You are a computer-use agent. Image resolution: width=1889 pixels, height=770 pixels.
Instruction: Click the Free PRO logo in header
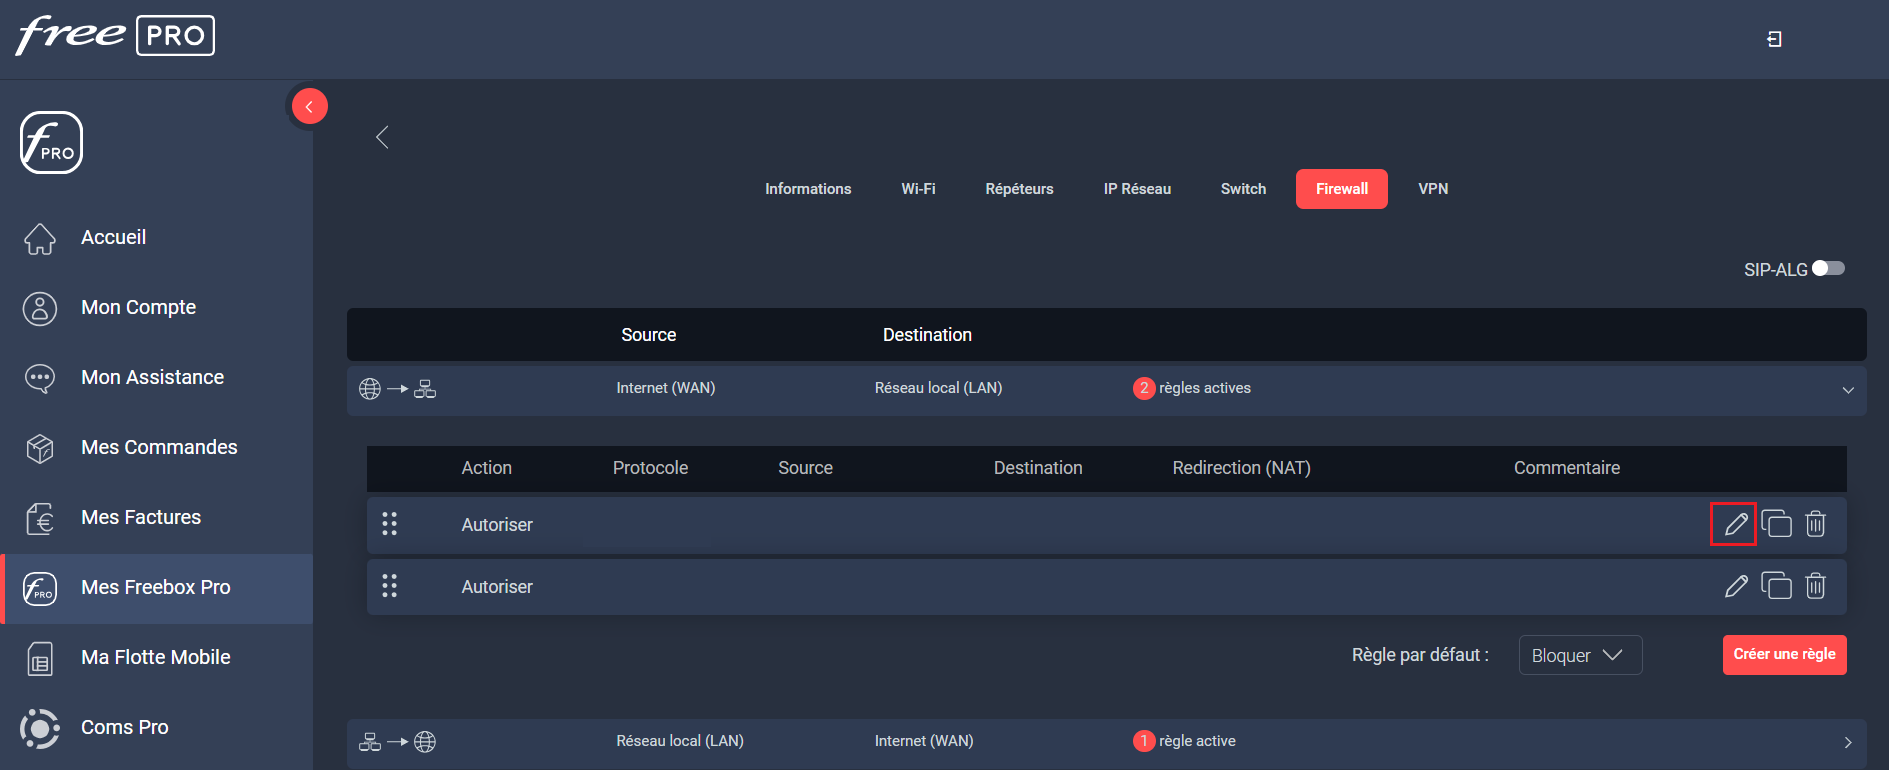tap(115, 36)
